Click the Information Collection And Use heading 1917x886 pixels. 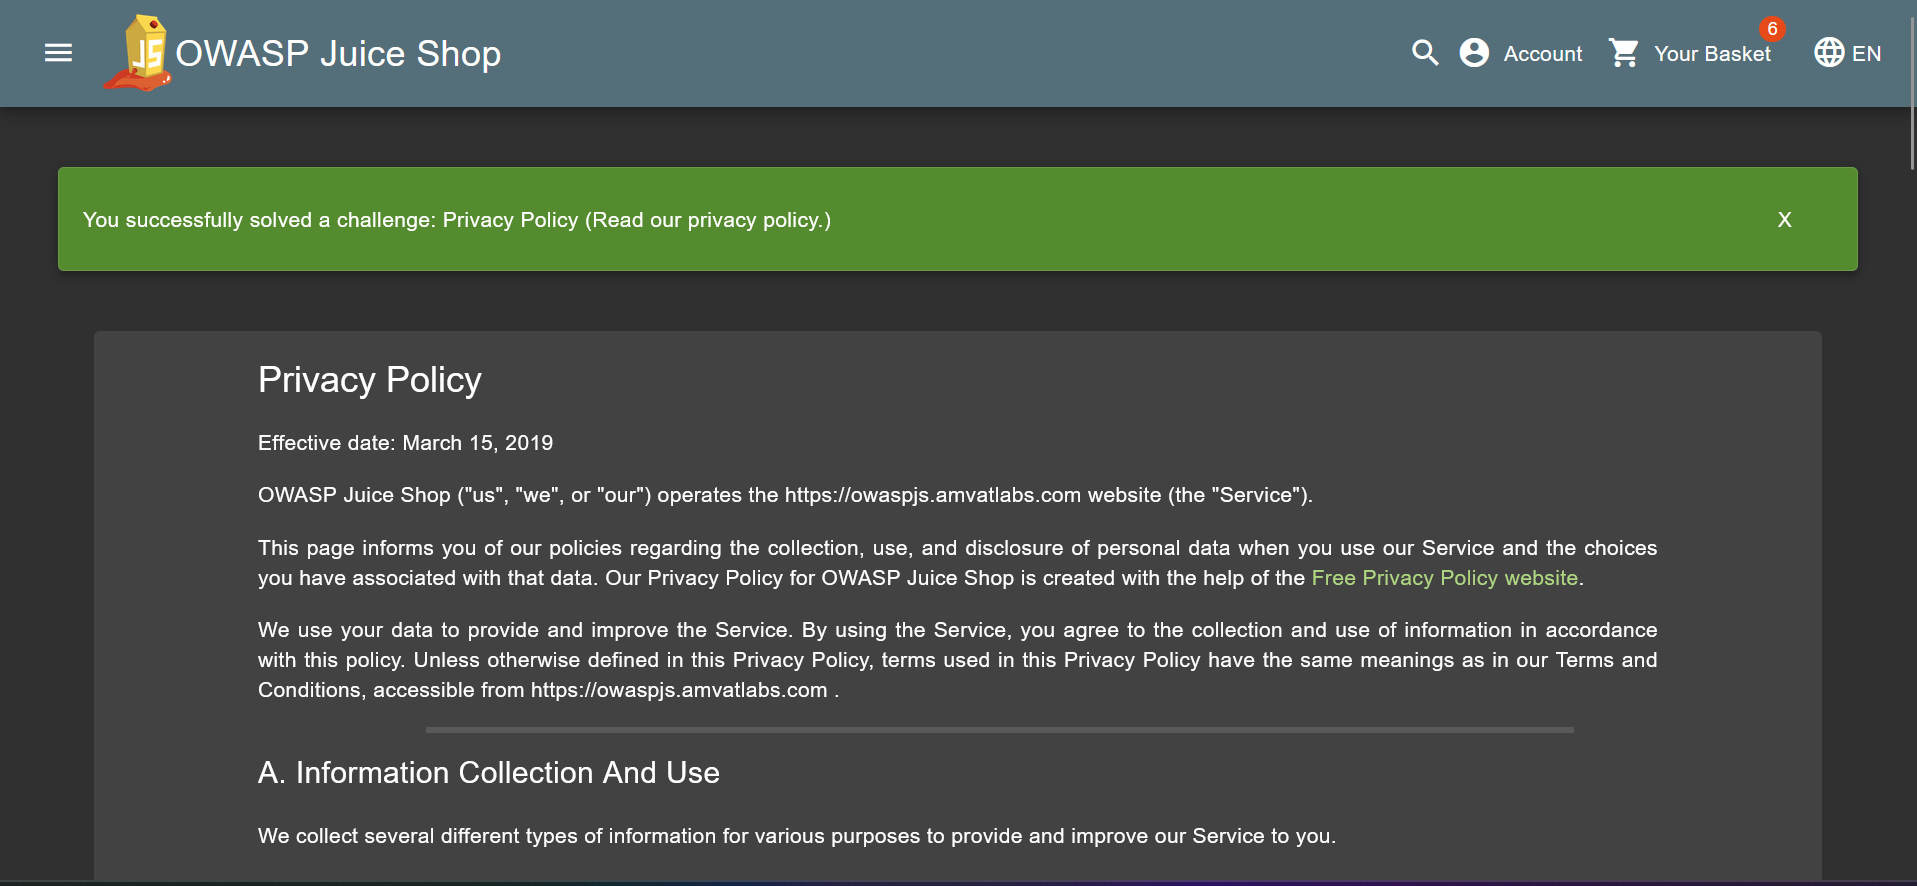point(488,773)
